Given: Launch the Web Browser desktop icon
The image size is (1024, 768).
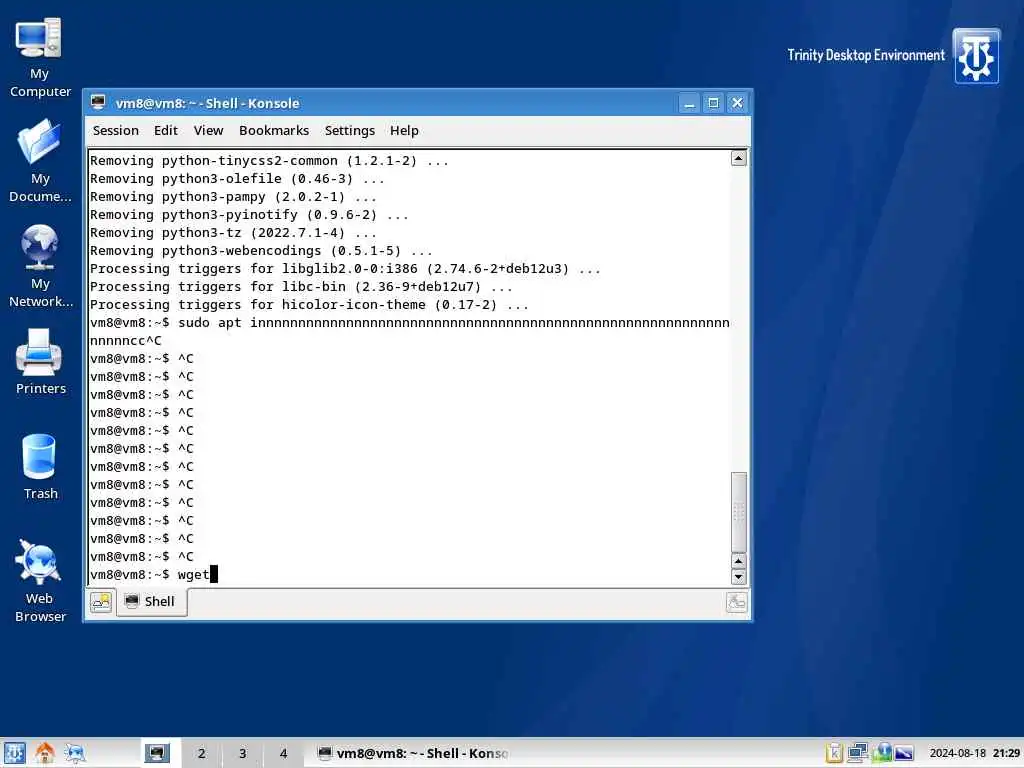Looking at the screenshot, I should click(40, 581).
